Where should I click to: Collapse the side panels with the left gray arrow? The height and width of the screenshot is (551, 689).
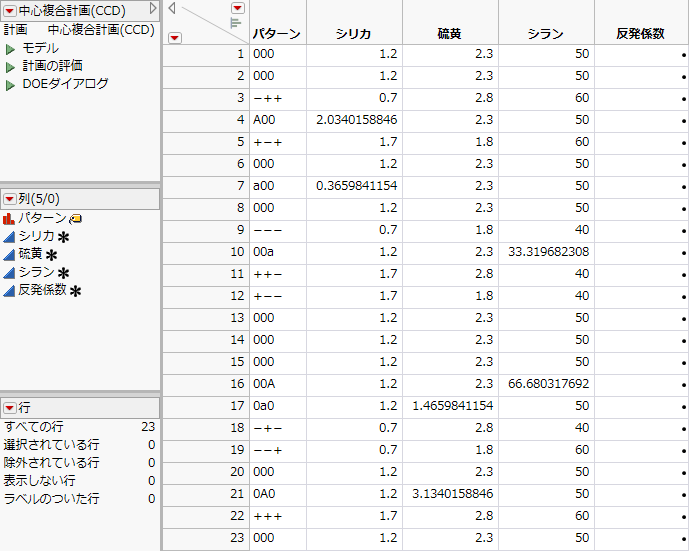[x=172, y=8]
